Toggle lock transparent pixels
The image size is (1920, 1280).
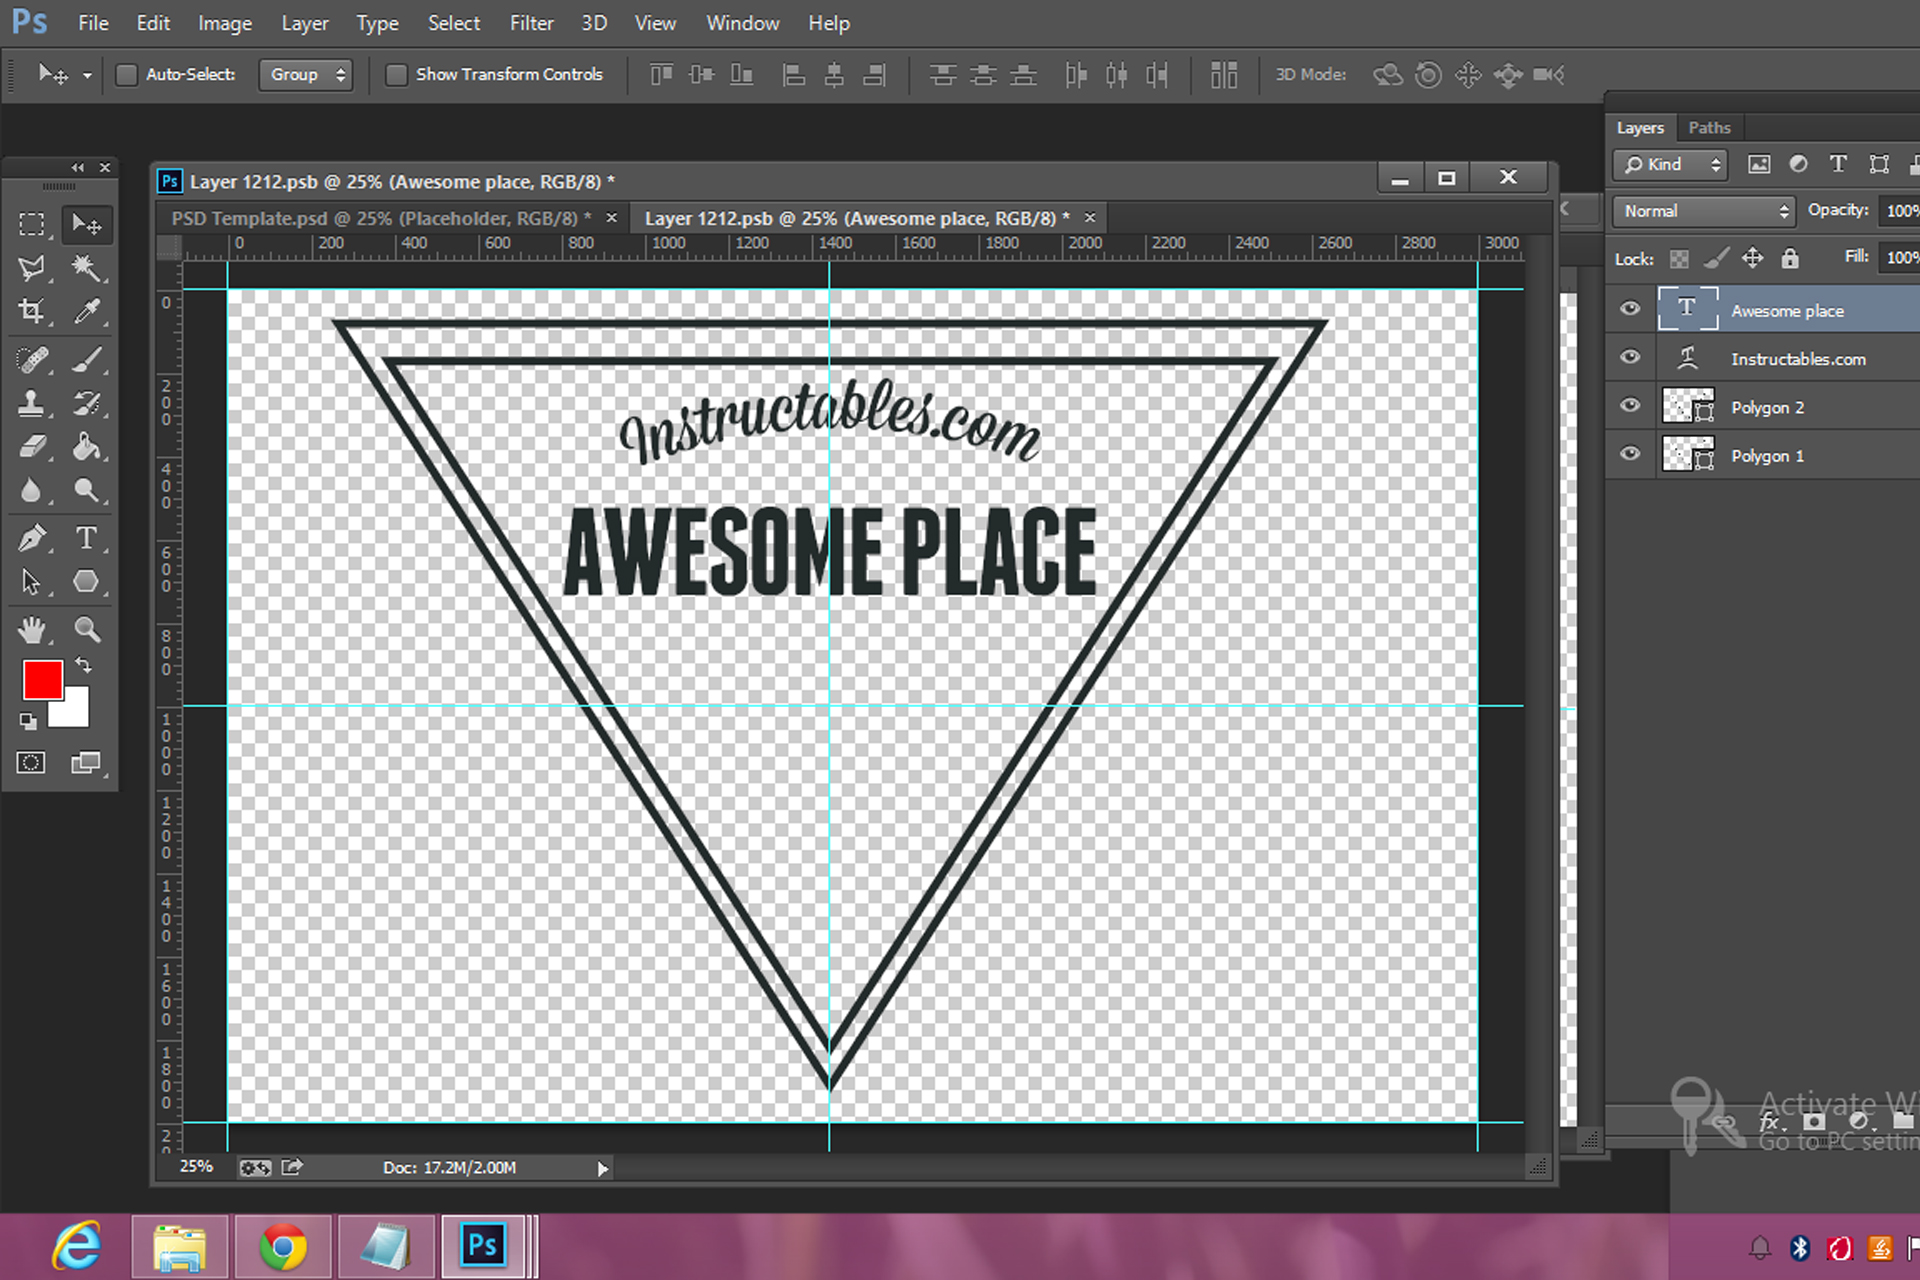tap(1679, 259)
